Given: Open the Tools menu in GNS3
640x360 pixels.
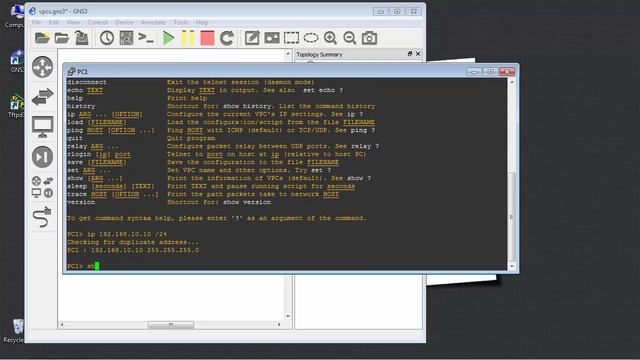Looking at the screenshot, I should (x=181, y=22).
